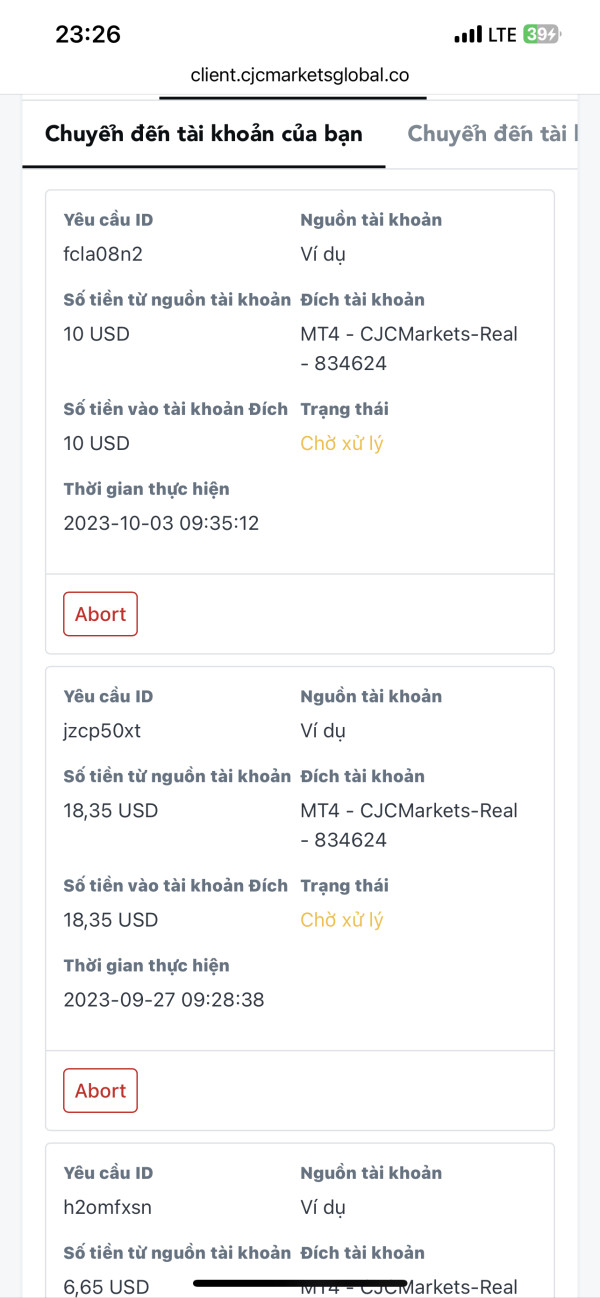Tap timestamp 2023-09-27 09:28:38
Image resolution: width=600 pixels, height=1298 pixels.
pyautogui.click(x=163, y=999)
